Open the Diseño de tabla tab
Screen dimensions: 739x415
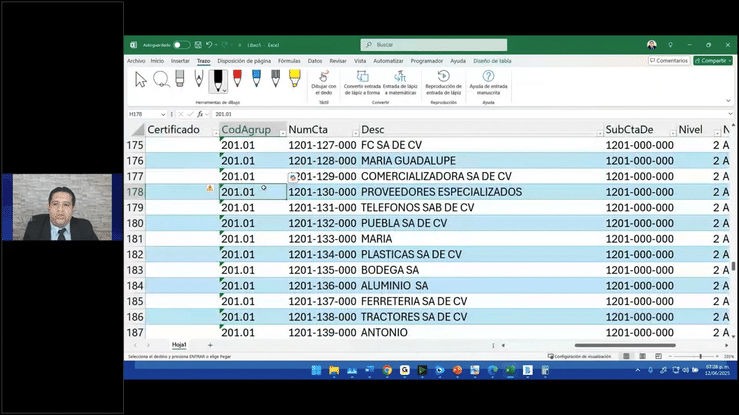click(x=492, y=61)
